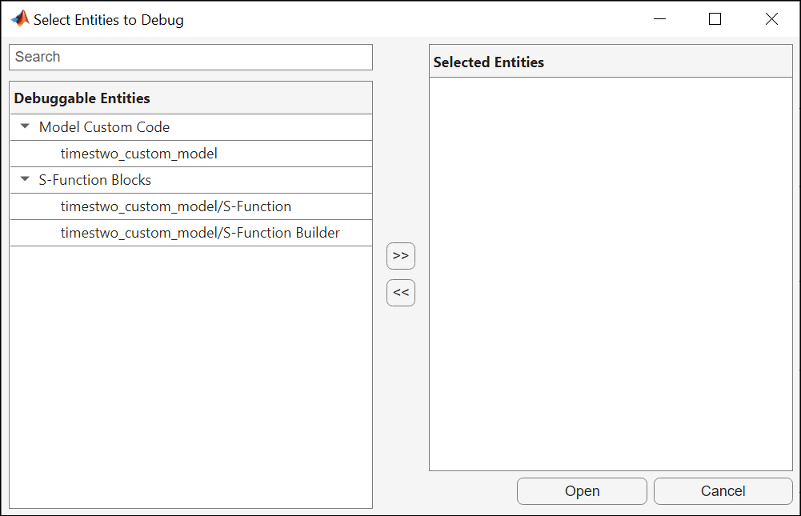This screenshot has width=801, height=516.
Task: Click the Selected Entities column header
Action: (x=610, y=62)
